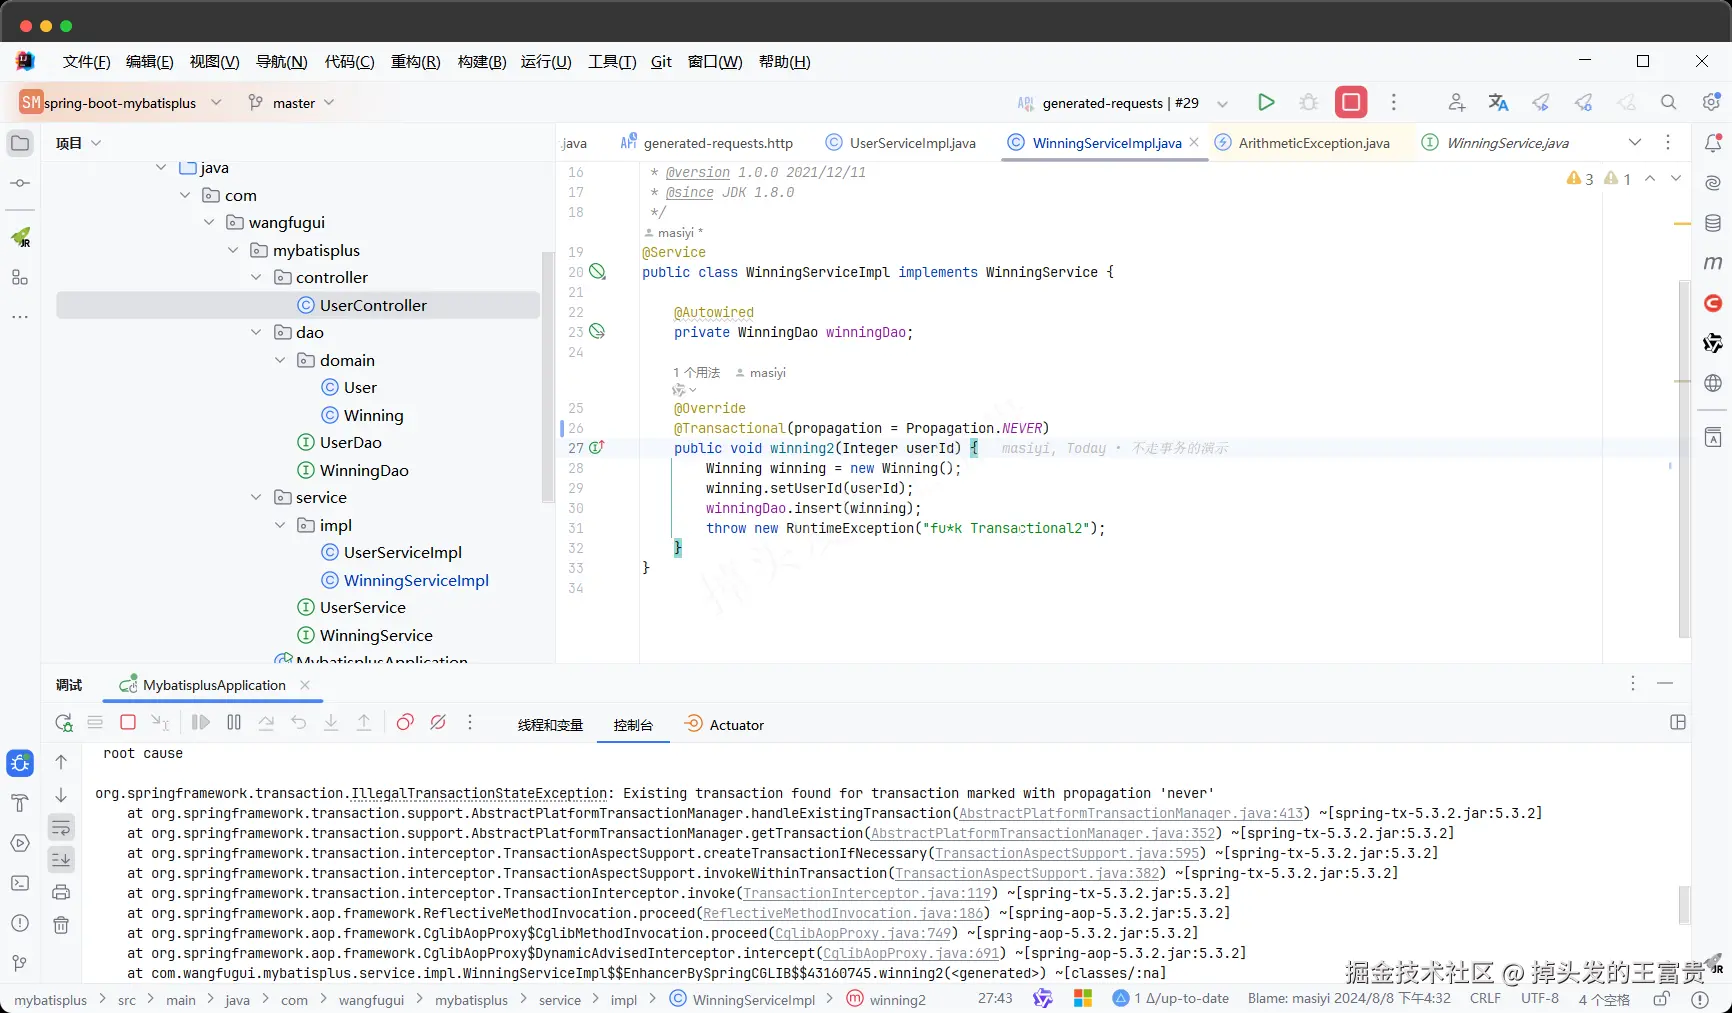Select WinningDao in the project tree

tap(364, 470)
